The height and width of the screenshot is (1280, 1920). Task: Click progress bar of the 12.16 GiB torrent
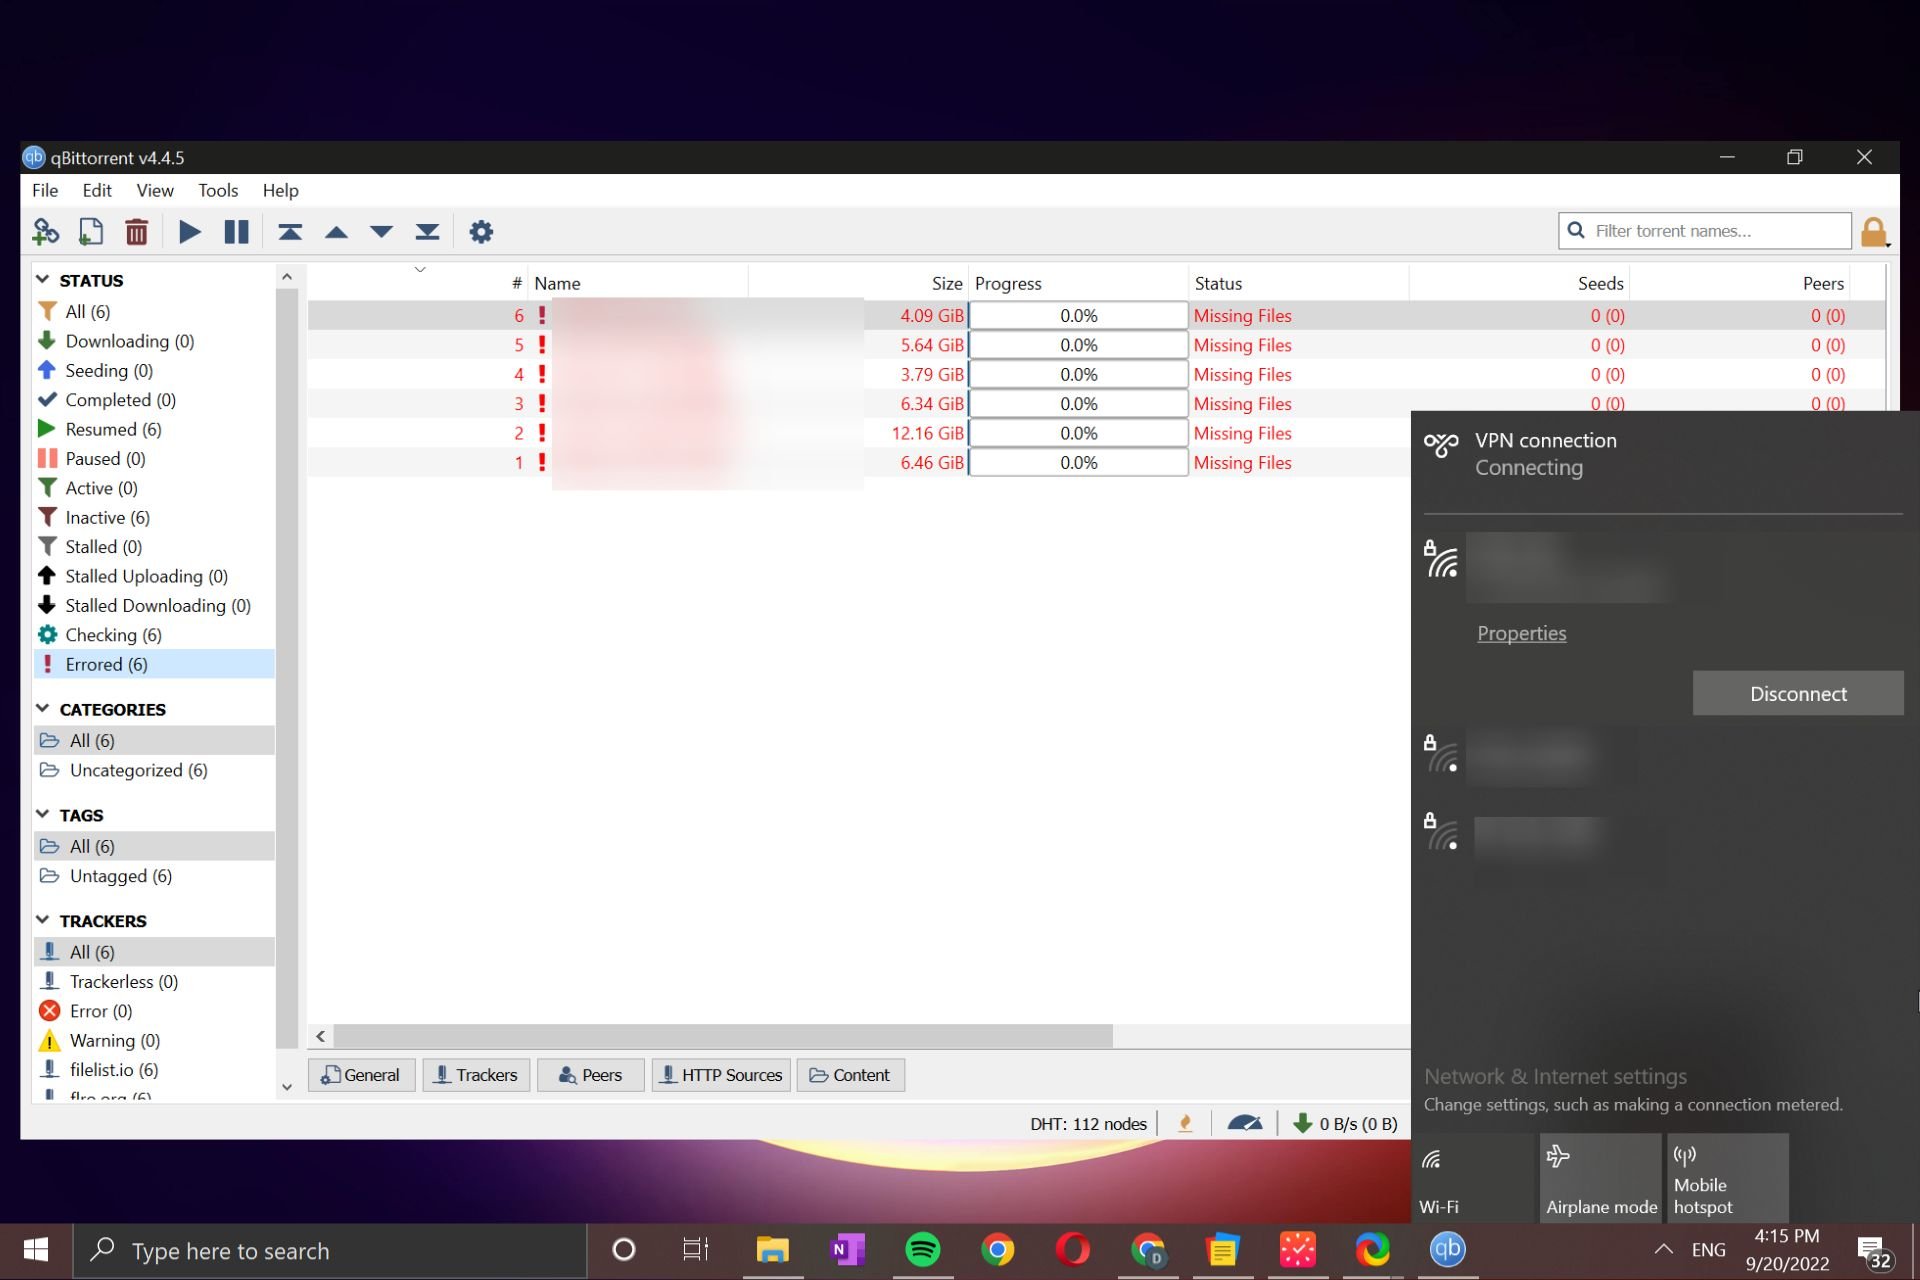pos(1079,433)
